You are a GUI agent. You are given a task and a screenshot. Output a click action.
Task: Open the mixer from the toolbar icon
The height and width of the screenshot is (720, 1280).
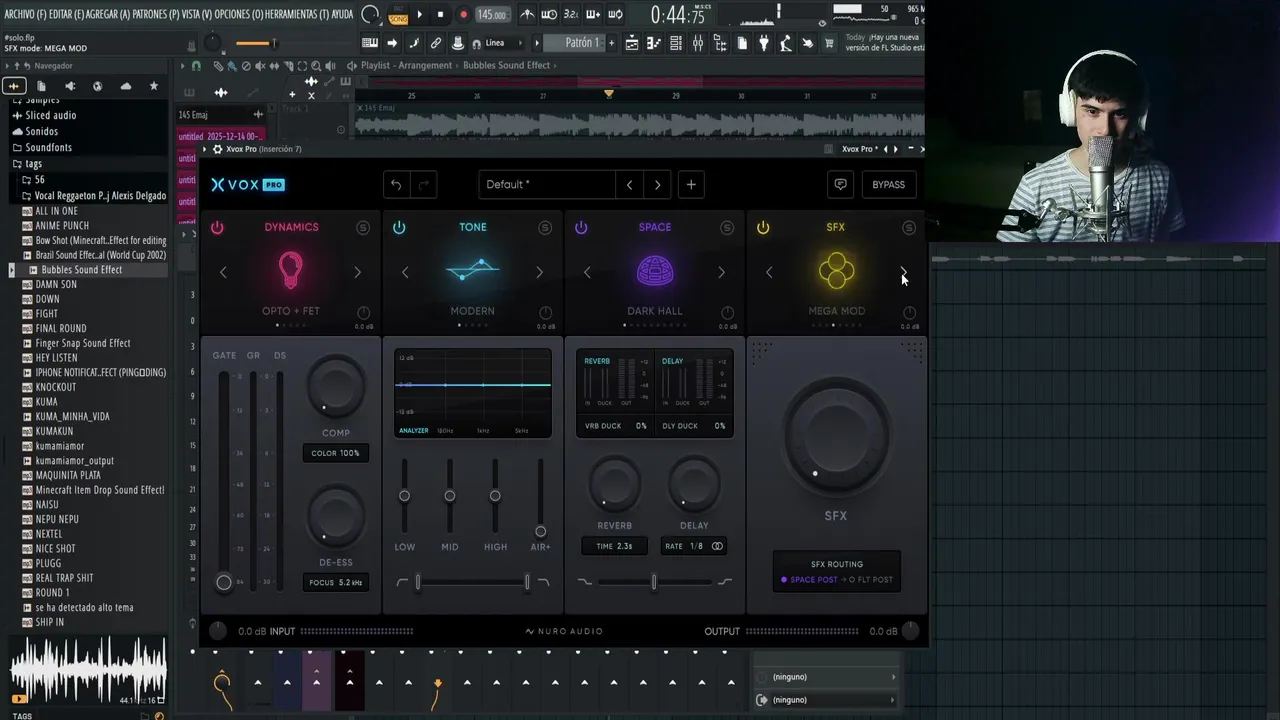click(x=698, y=43)
